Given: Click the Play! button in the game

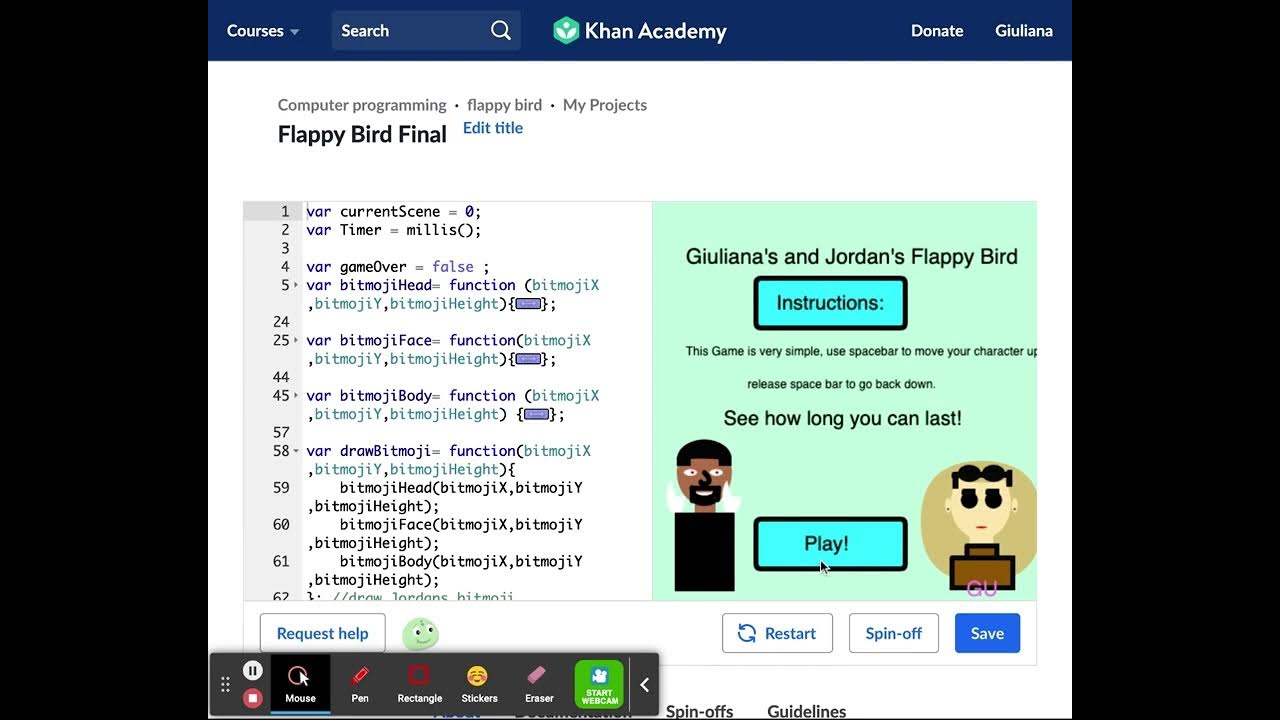Looking at the screenshot, I should [830, 544].
